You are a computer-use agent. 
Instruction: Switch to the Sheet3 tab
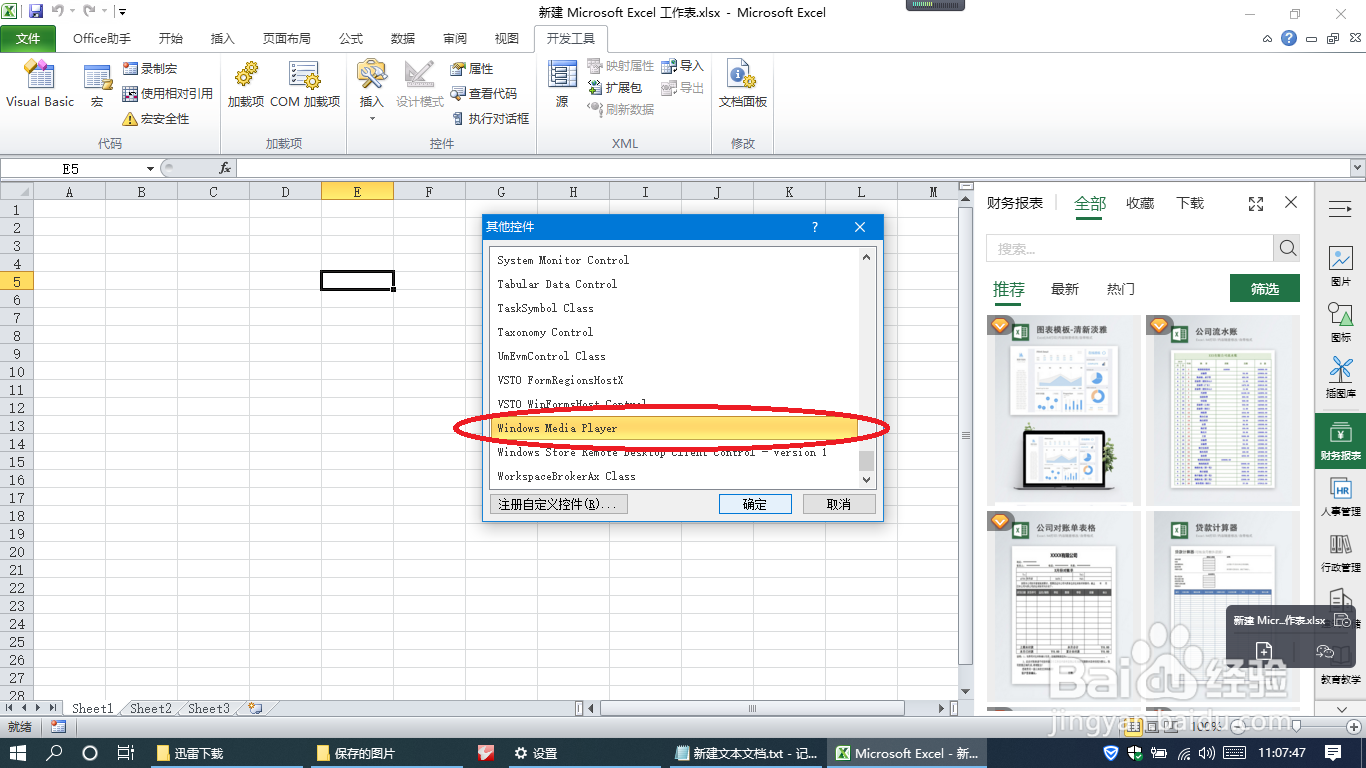(x=208, y=708)
